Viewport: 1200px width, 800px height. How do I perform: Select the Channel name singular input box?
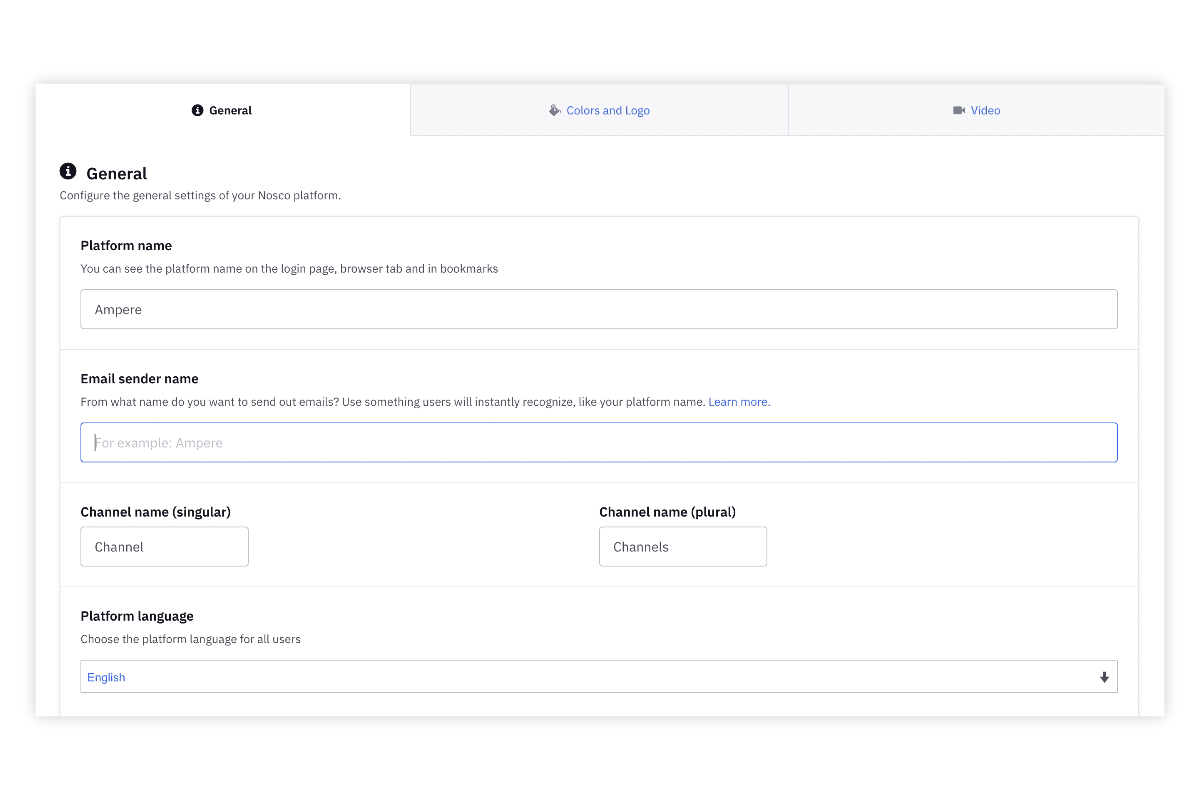[x=164, y=547]
